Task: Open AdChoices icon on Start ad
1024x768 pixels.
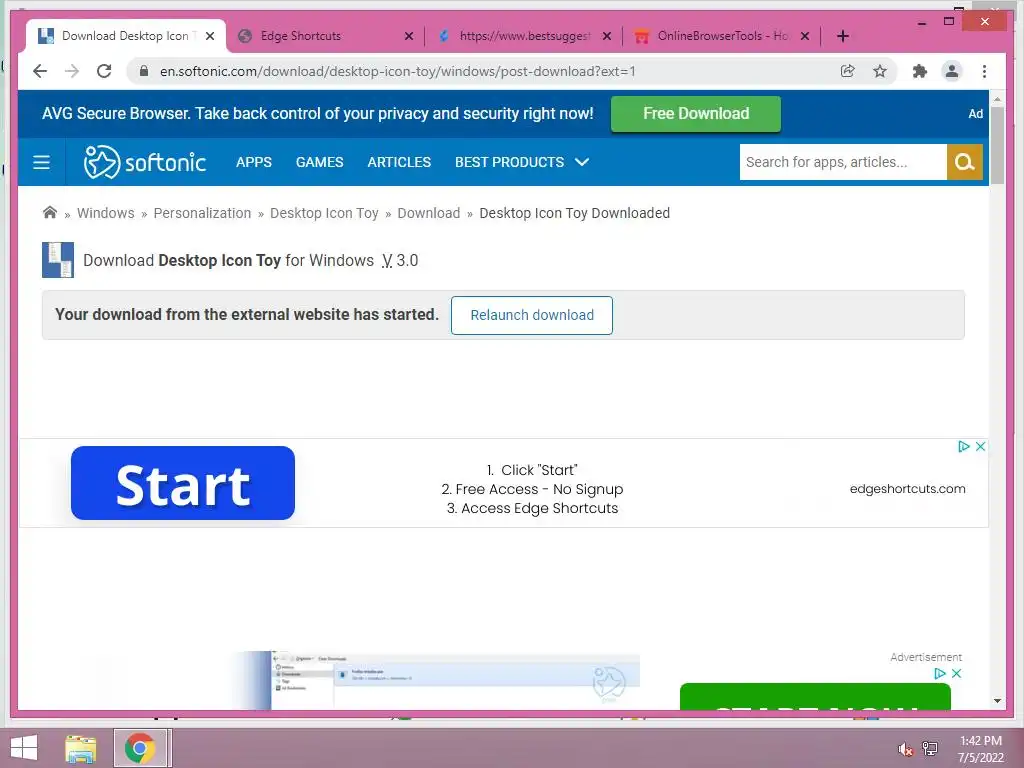Action: click(963, 447)
